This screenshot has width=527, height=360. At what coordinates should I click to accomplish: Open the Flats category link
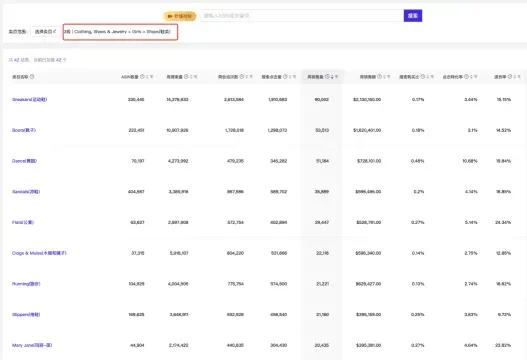pos(23,222)
